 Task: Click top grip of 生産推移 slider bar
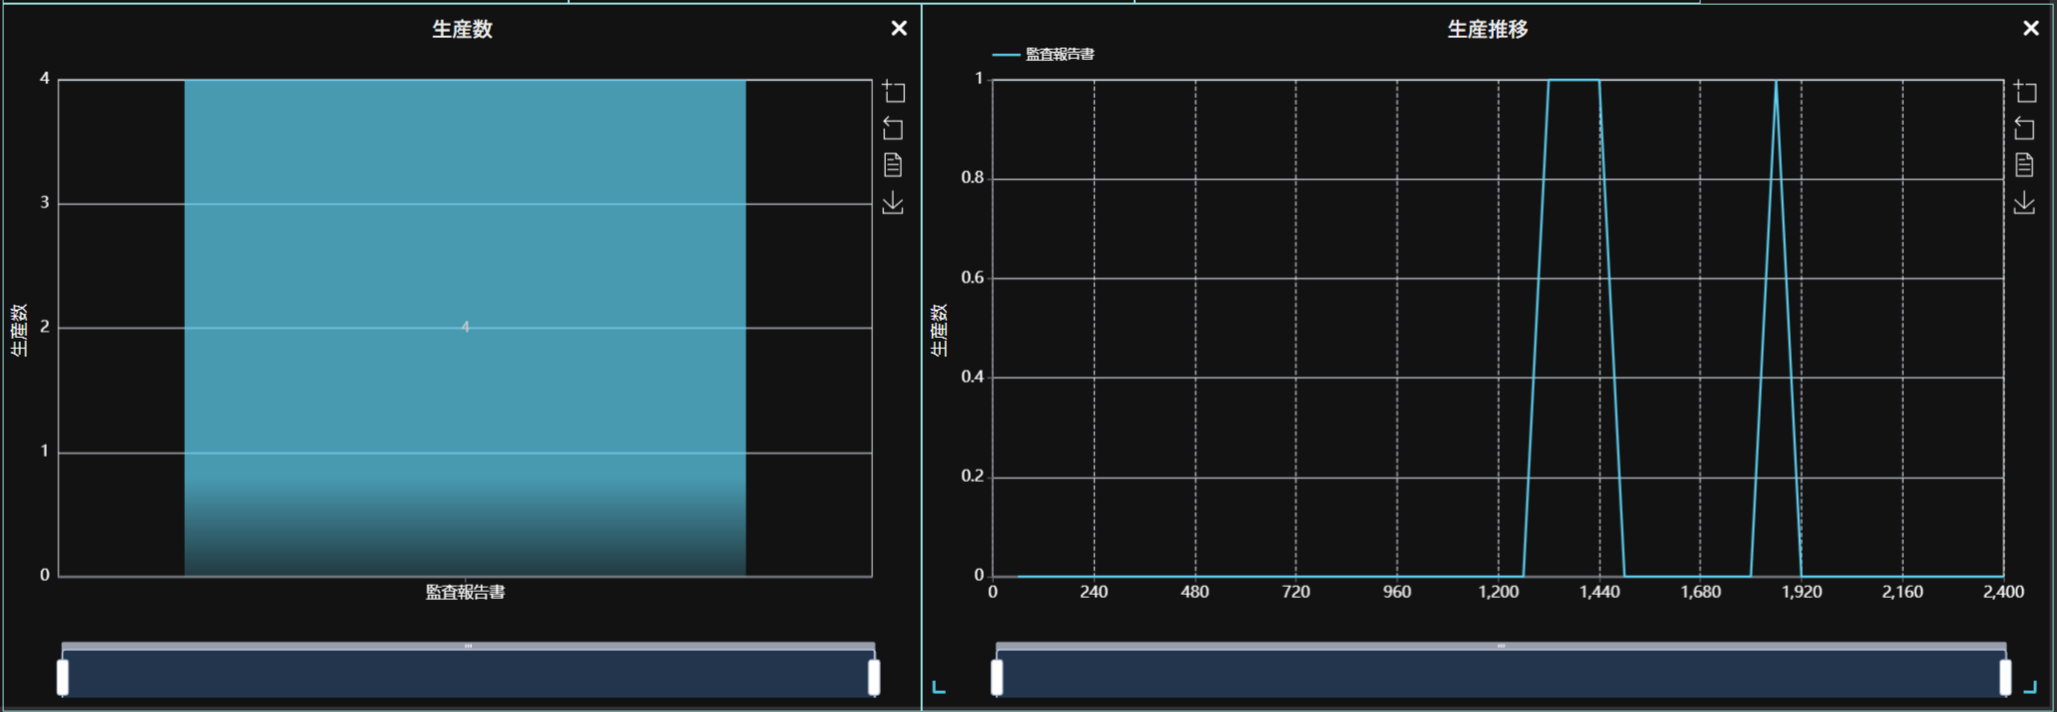pyautogui.click(x=1501, y=646)
